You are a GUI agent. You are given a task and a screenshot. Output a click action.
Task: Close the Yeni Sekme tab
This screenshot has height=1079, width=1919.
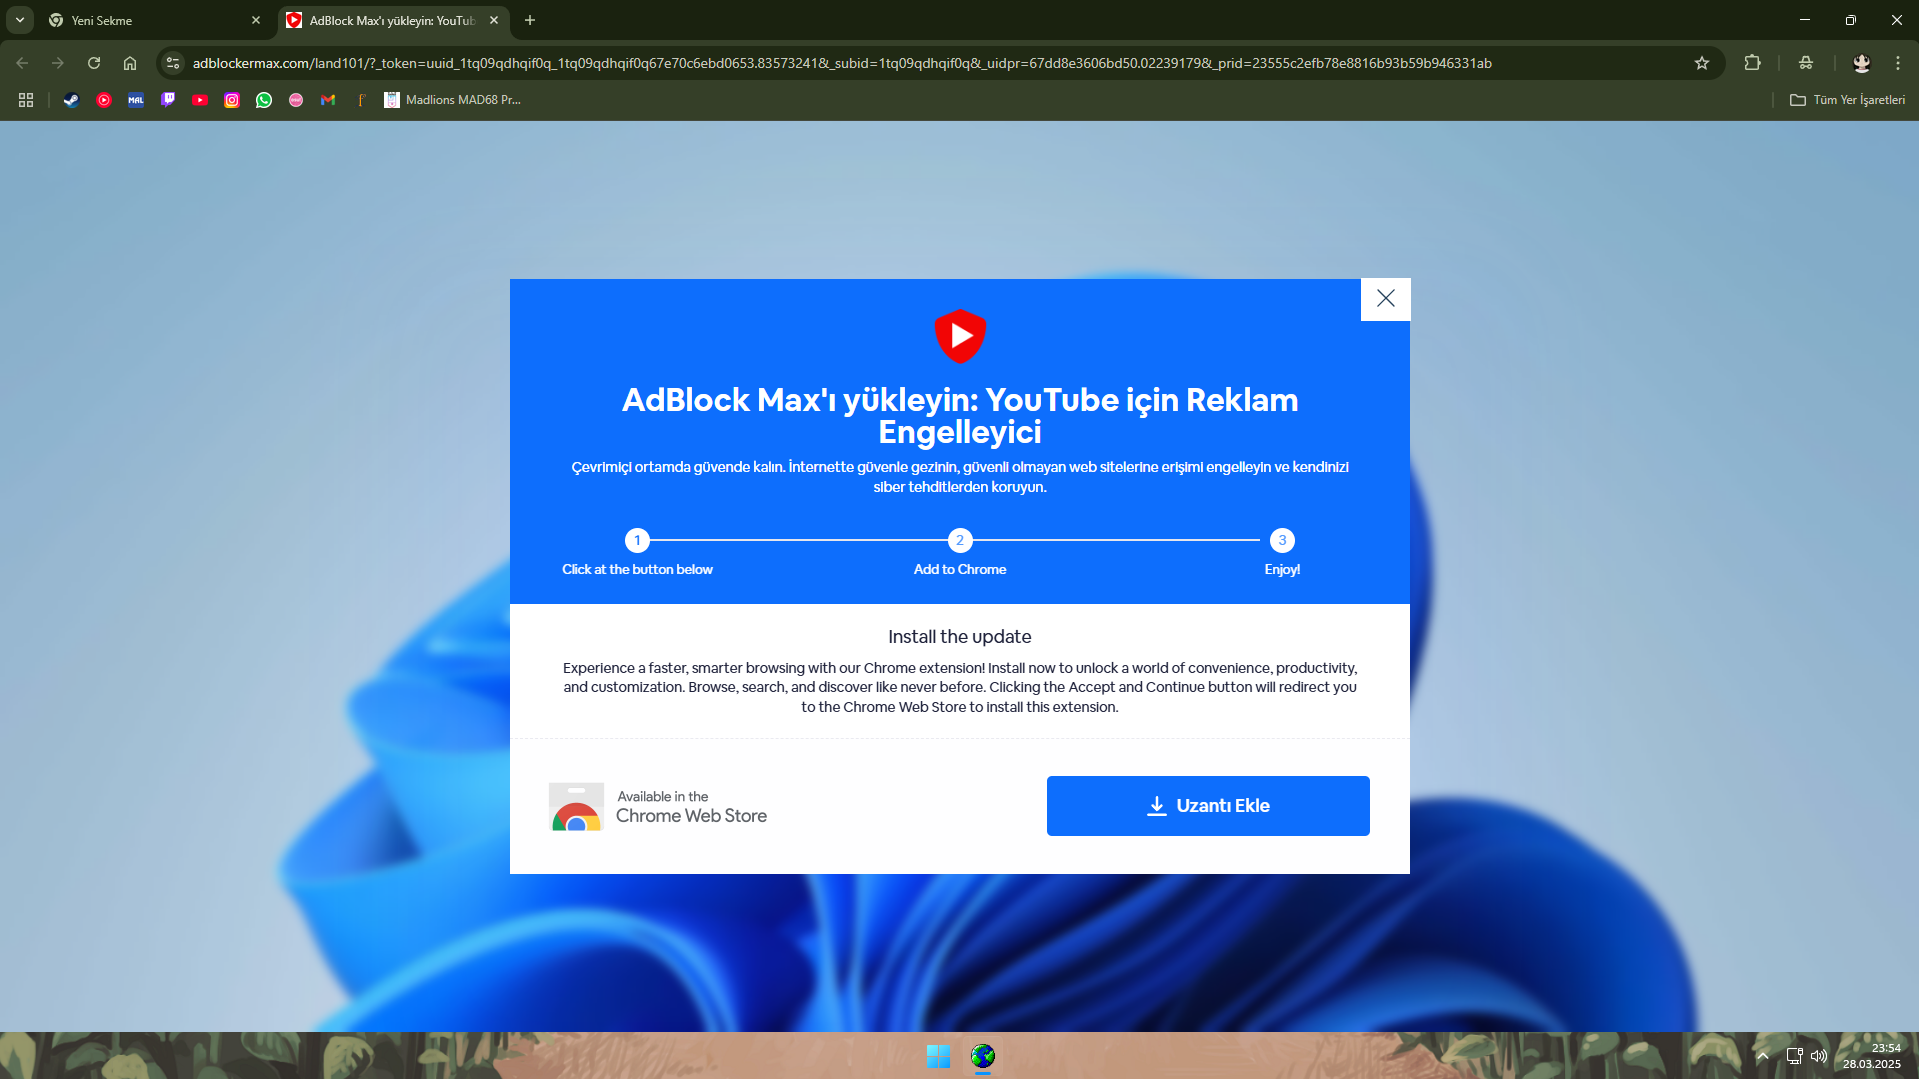coord(256,20)
